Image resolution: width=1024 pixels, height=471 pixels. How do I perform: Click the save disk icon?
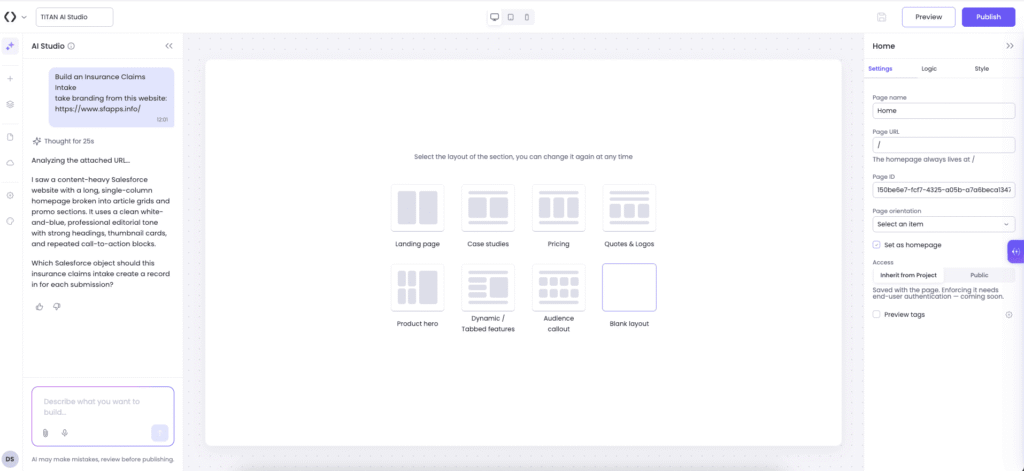pyautogui.click(x=882, y=17)
